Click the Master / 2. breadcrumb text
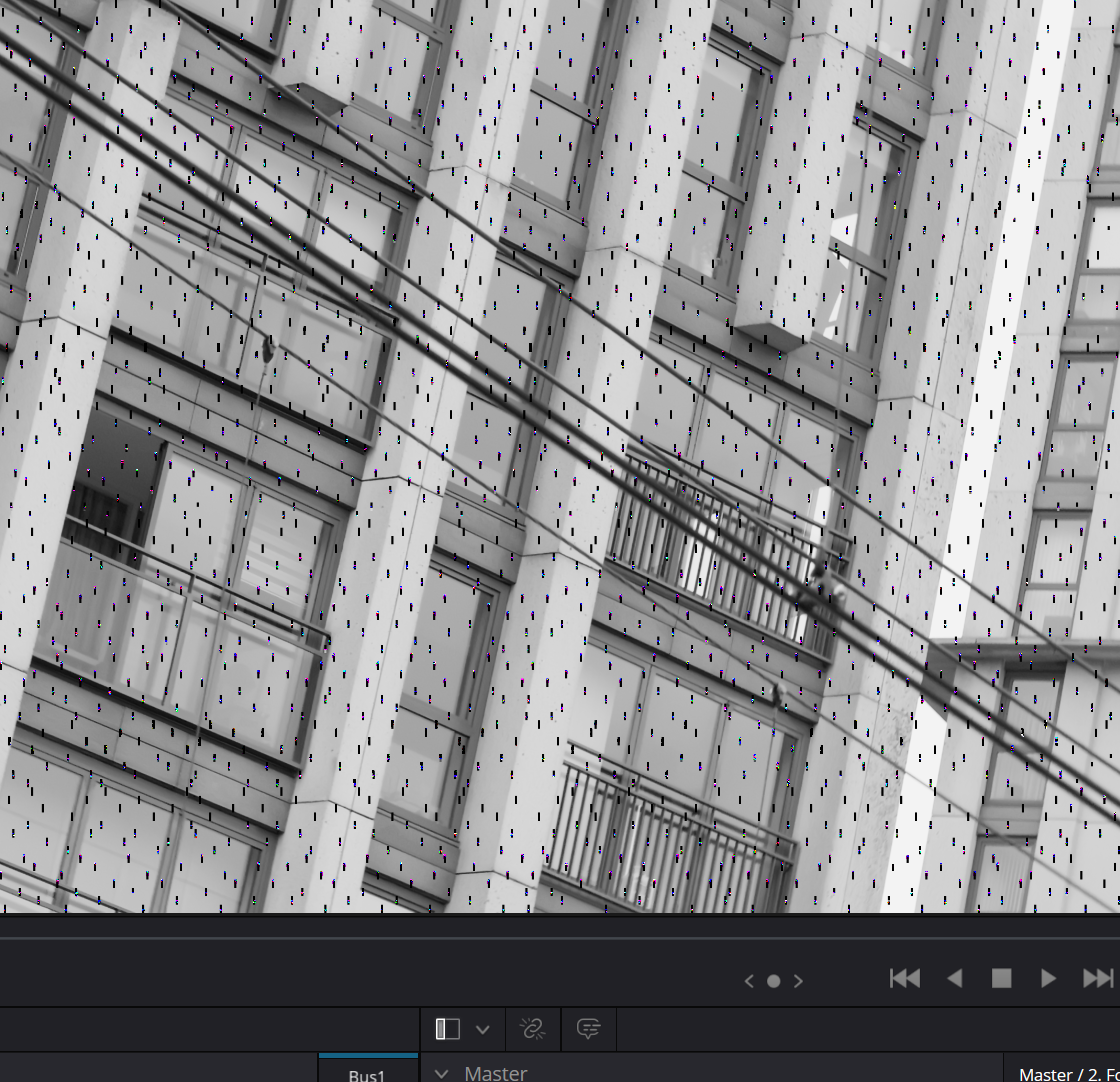Viewport: 1120px width, 1082px height. coord(1069,1075)
